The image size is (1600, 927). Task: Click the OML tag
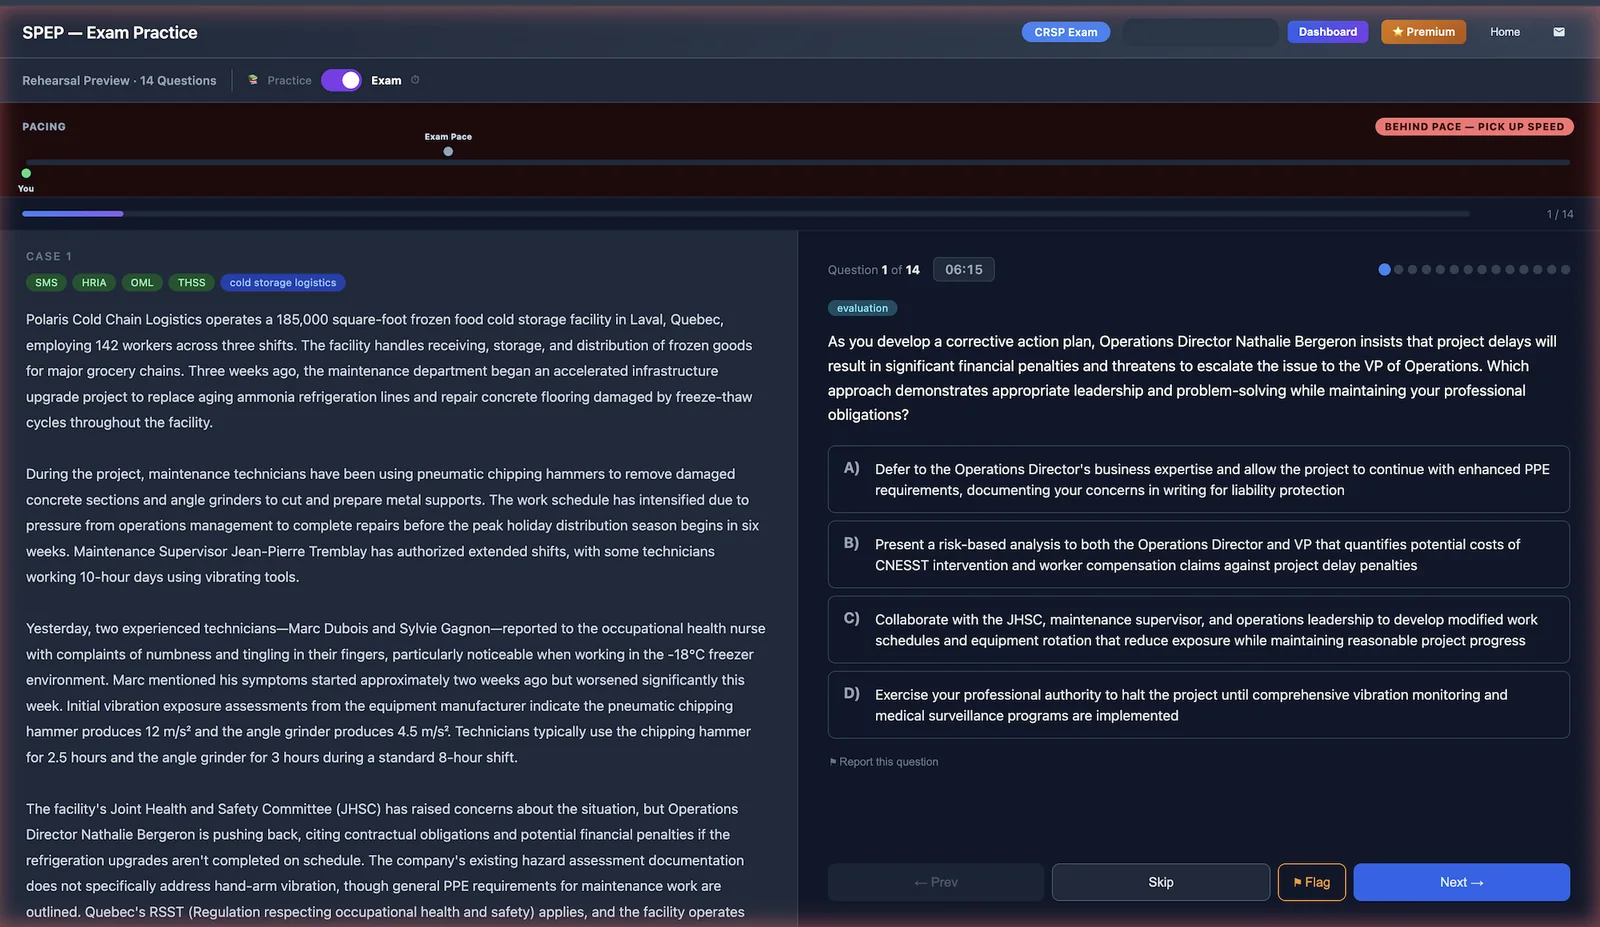tap(142, 283)
